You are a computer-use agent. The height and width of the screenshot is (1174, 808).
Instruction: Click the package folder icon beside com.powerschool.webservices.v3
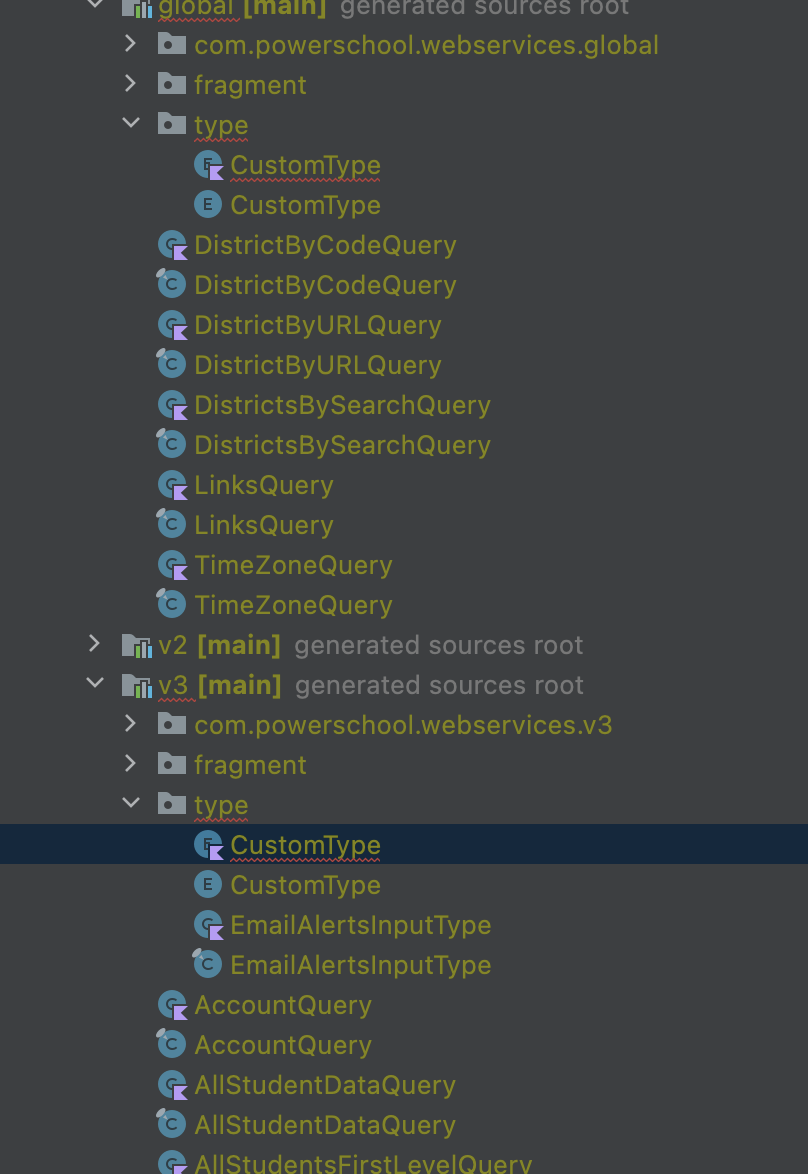point(172,724)
